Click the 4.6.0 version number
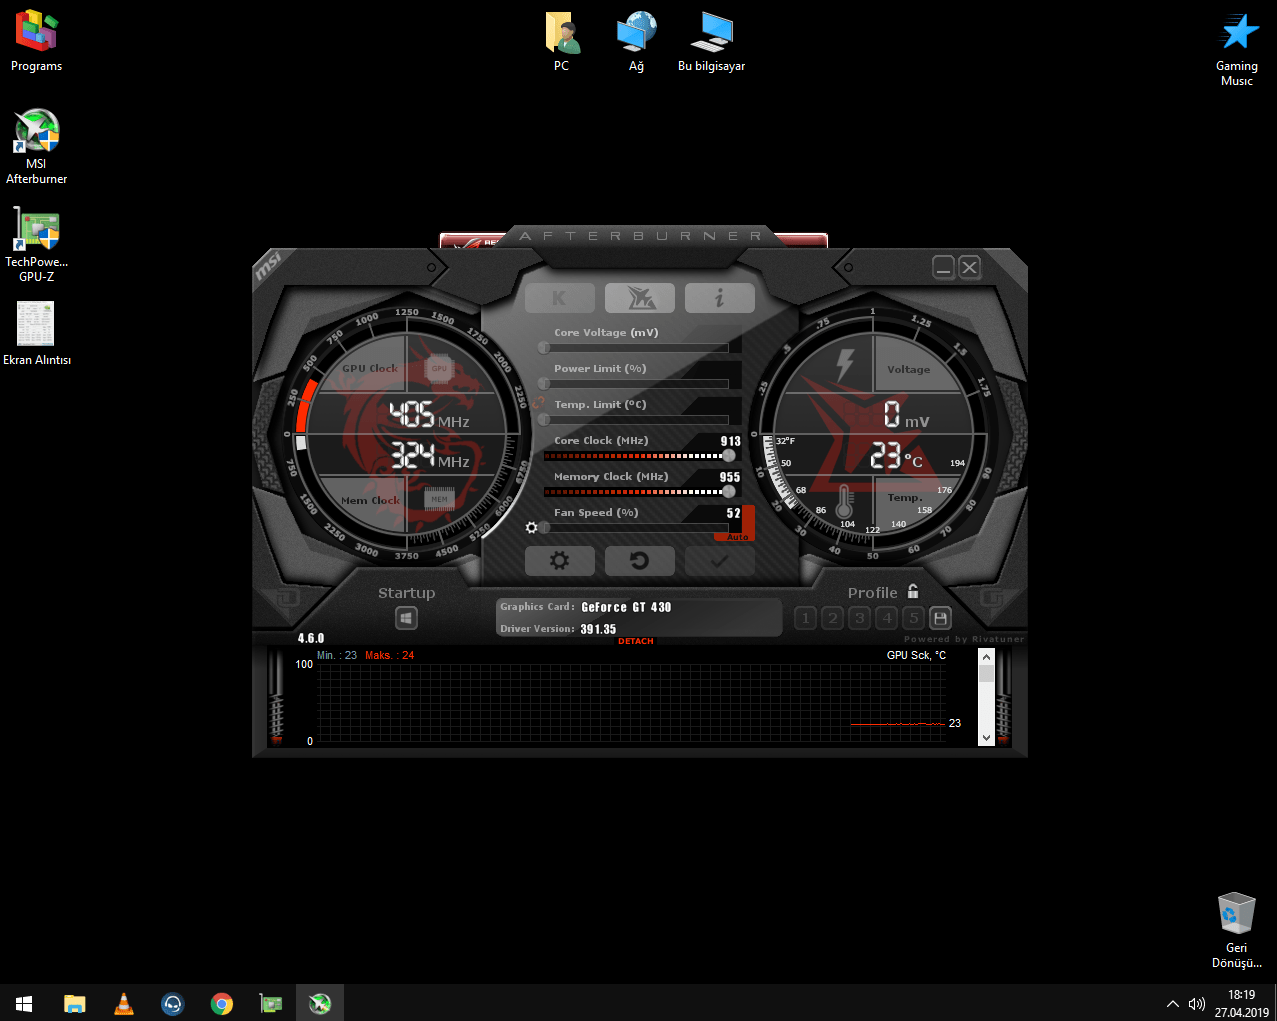 [x=311, y=638]
